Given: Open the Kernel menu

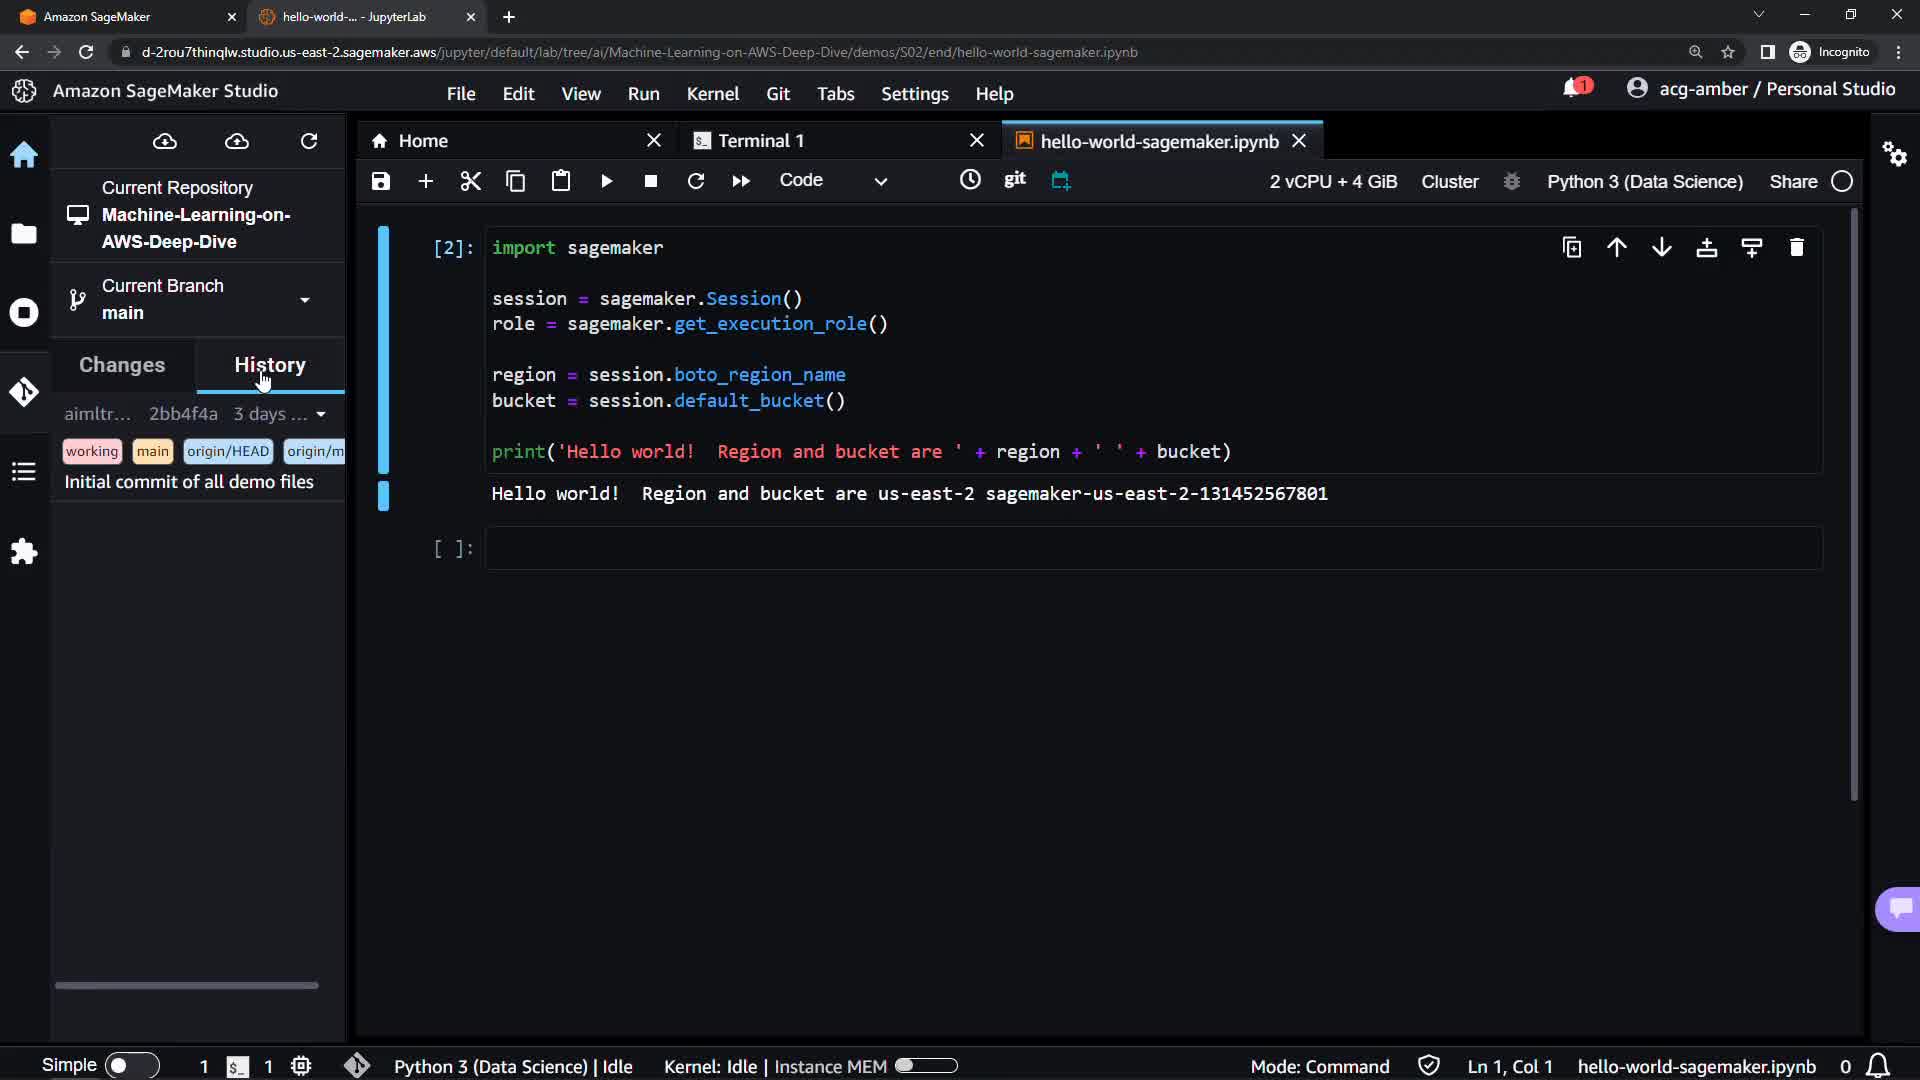Looking at the screenshot, I should (x=712, y=93).
